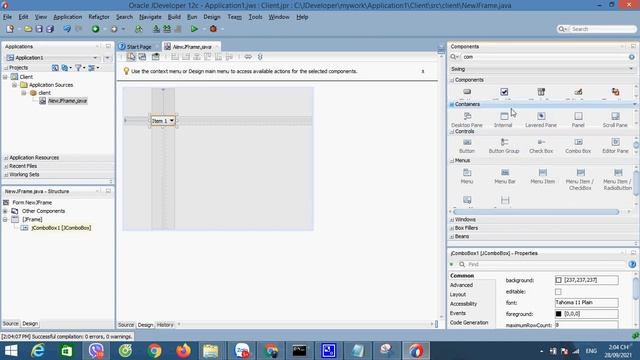Click the Open file folder toolbar icon
The width and height of the screenshot is (640, 360).
(28, 29)
